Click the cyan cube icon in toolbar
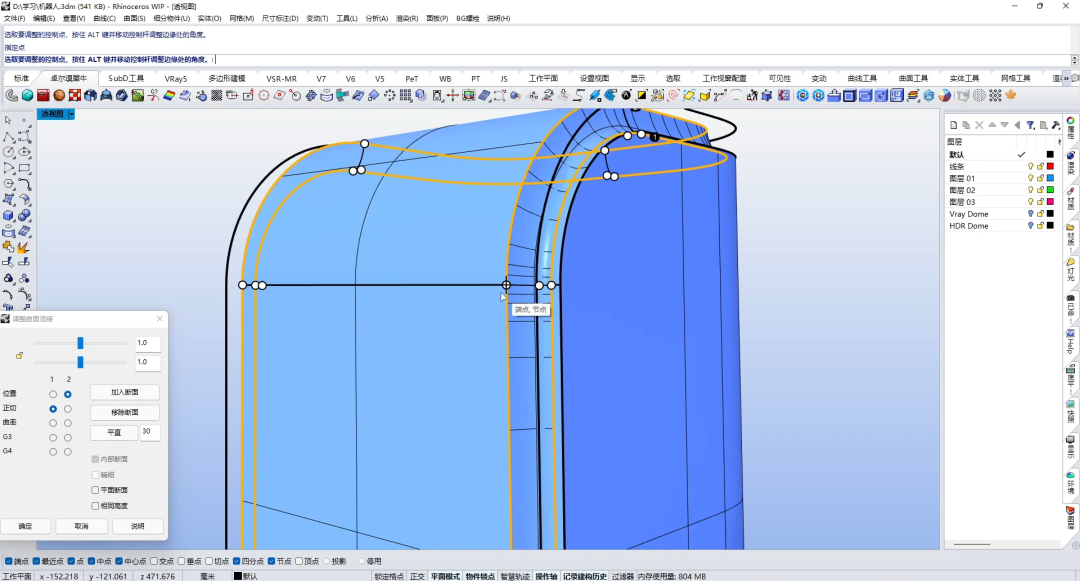Viewport: 1080px width, 581px height. [x=28, y=96]
